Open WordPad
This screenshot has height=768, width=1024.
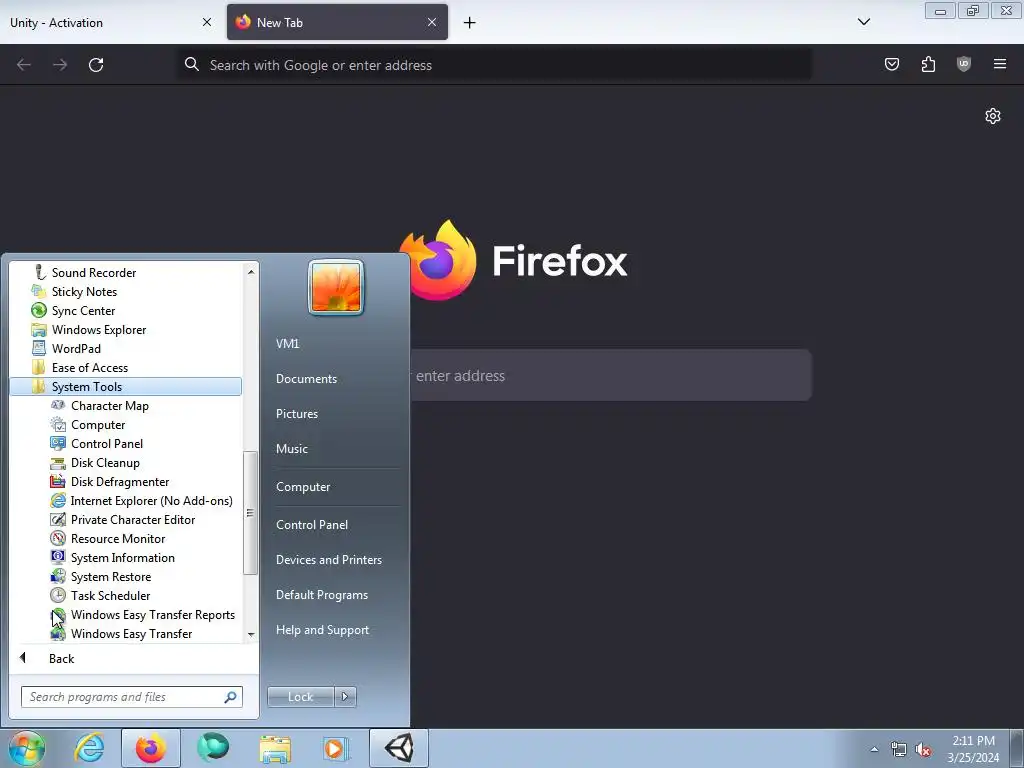[x=76, y=349]
